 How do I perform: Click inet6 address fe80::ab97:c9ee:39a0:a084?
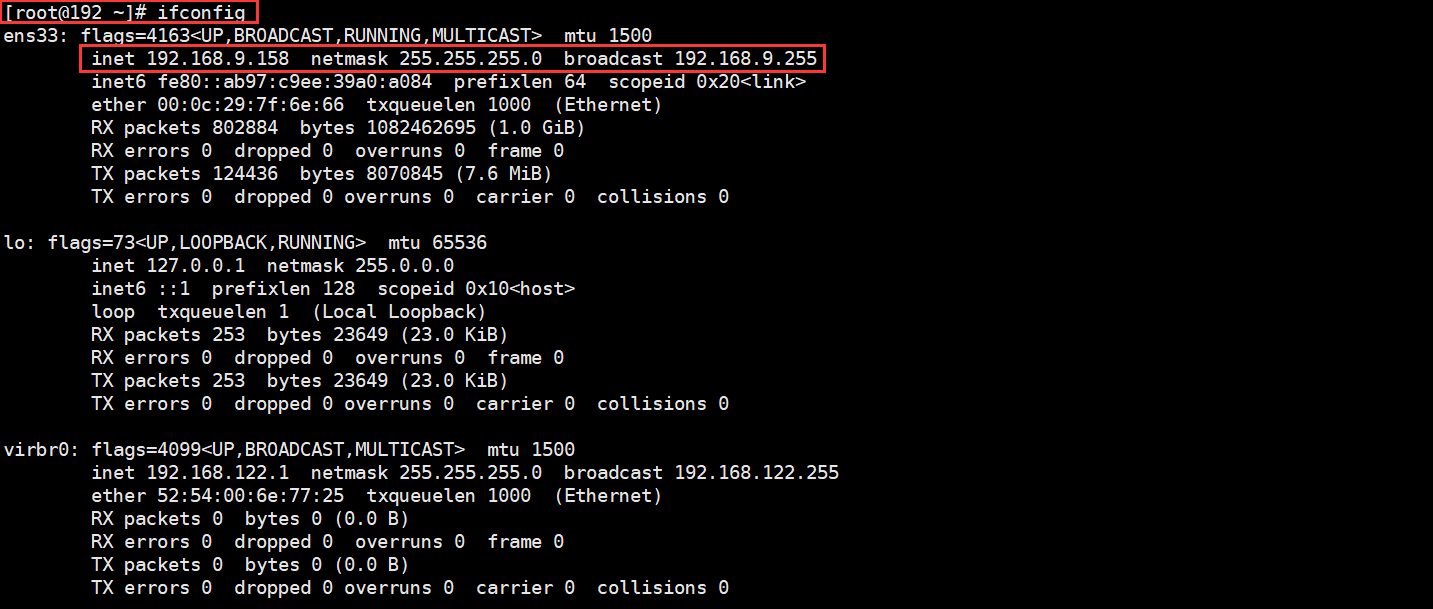point(294,82)
